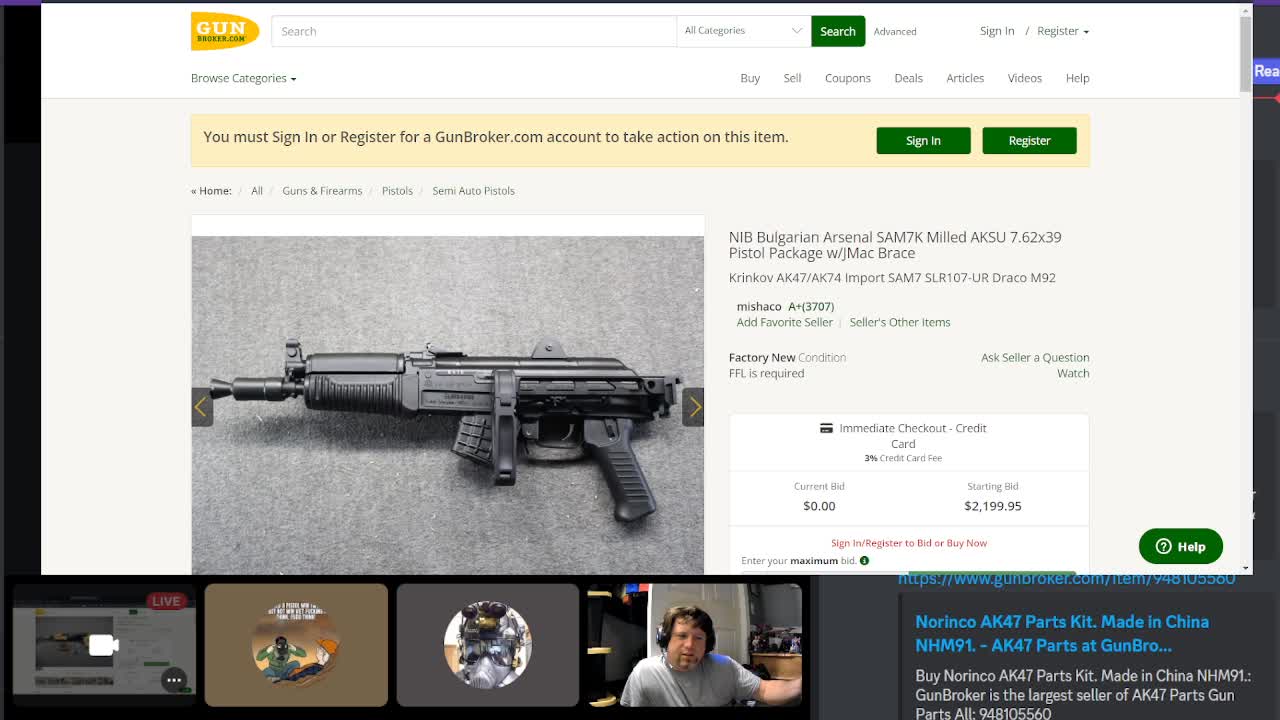Click the credit card icon by Immediate Checkout
Viewport: 1280px width, 720px height.
[826, 428]
